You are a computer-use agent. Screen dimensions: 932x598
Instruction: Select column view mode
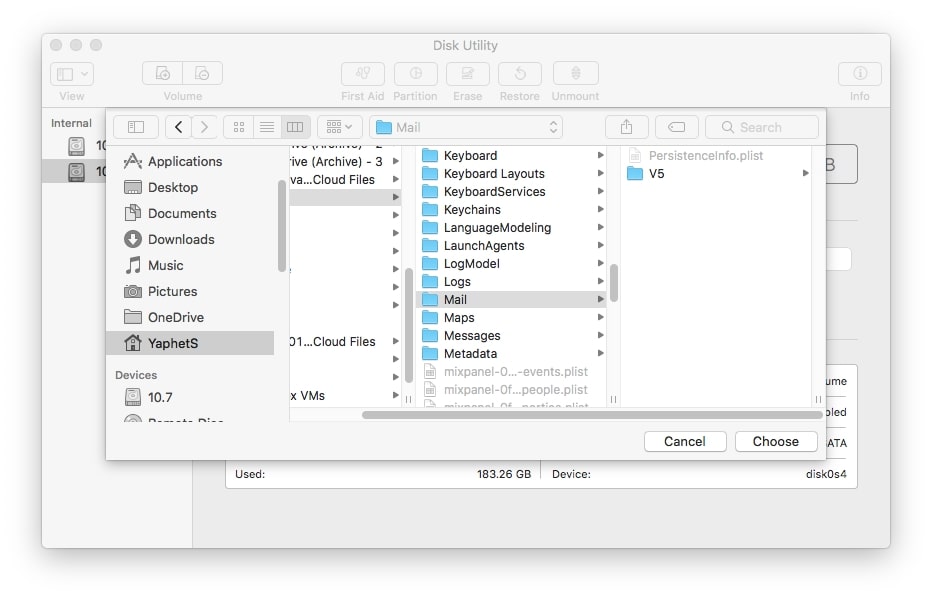tap(294, 127)
